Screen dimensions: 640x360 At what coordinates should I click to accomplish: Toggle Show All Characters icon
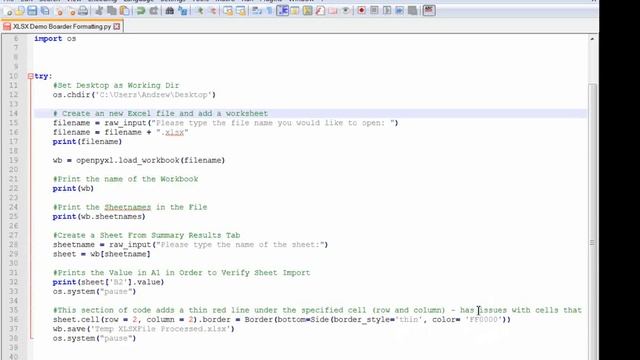(x=269, y=11)
